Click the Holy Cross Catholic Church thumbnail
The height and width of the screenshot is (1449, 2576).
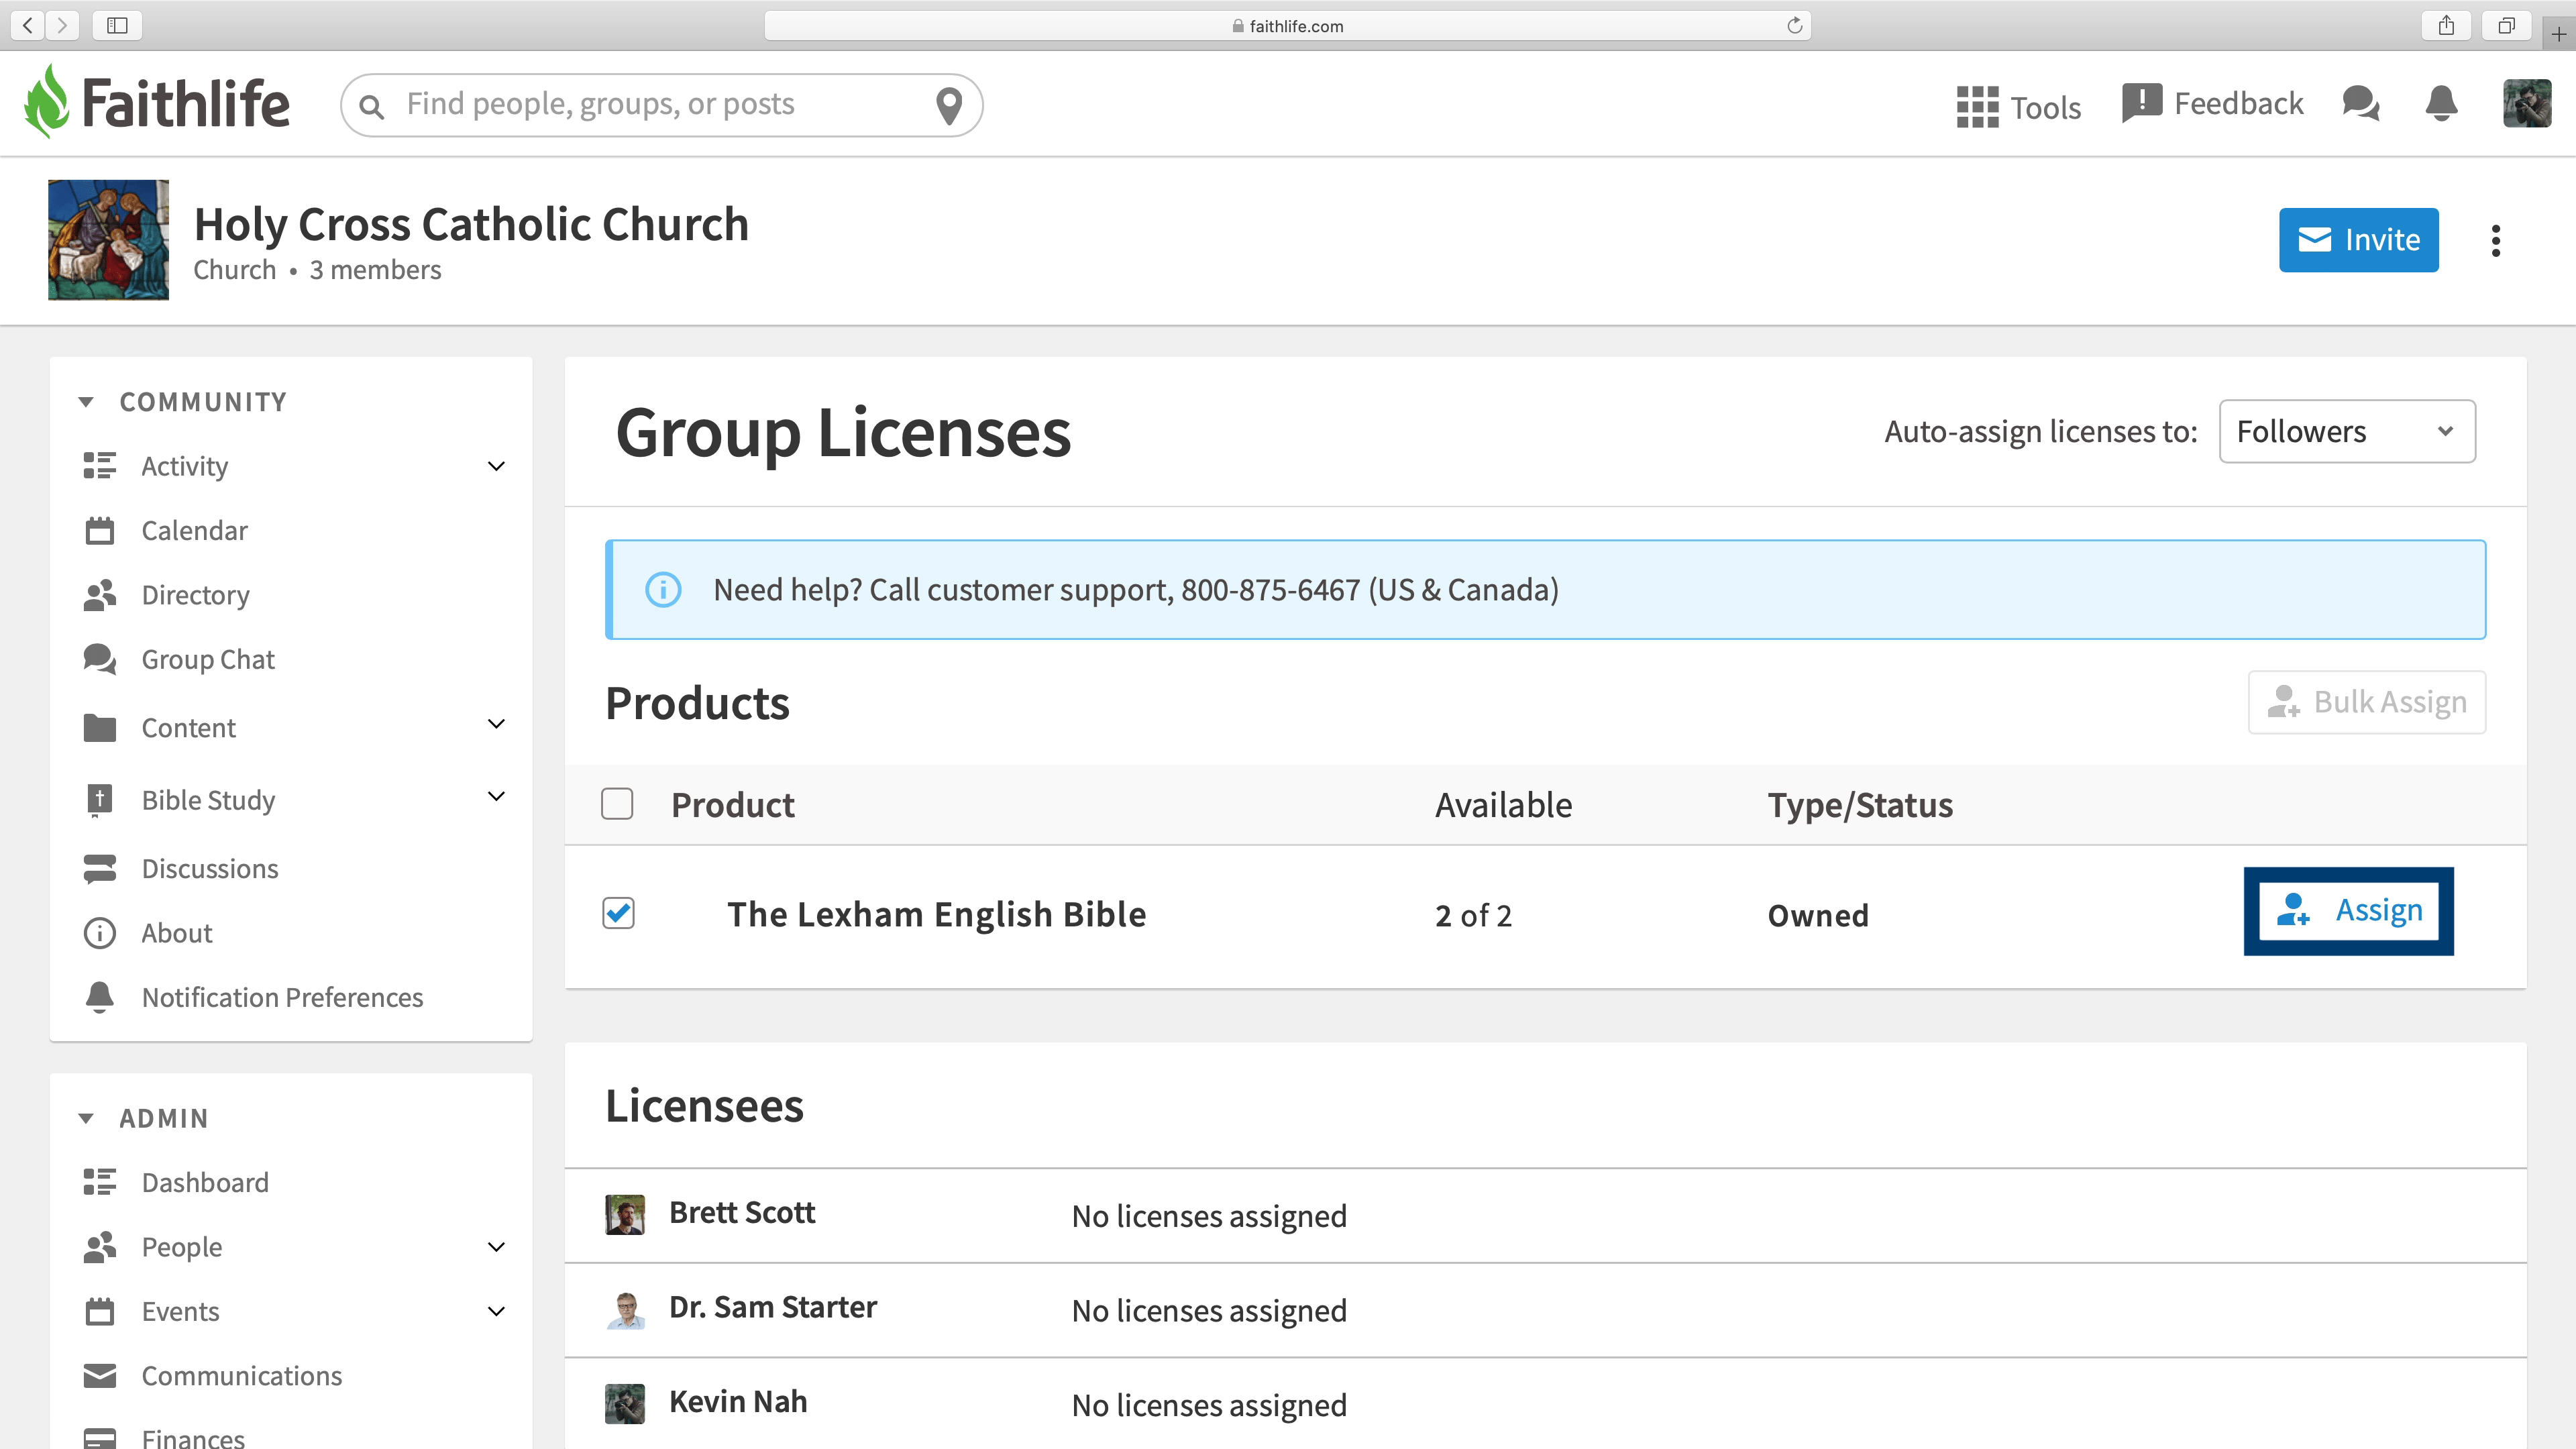tap(108, 240)
